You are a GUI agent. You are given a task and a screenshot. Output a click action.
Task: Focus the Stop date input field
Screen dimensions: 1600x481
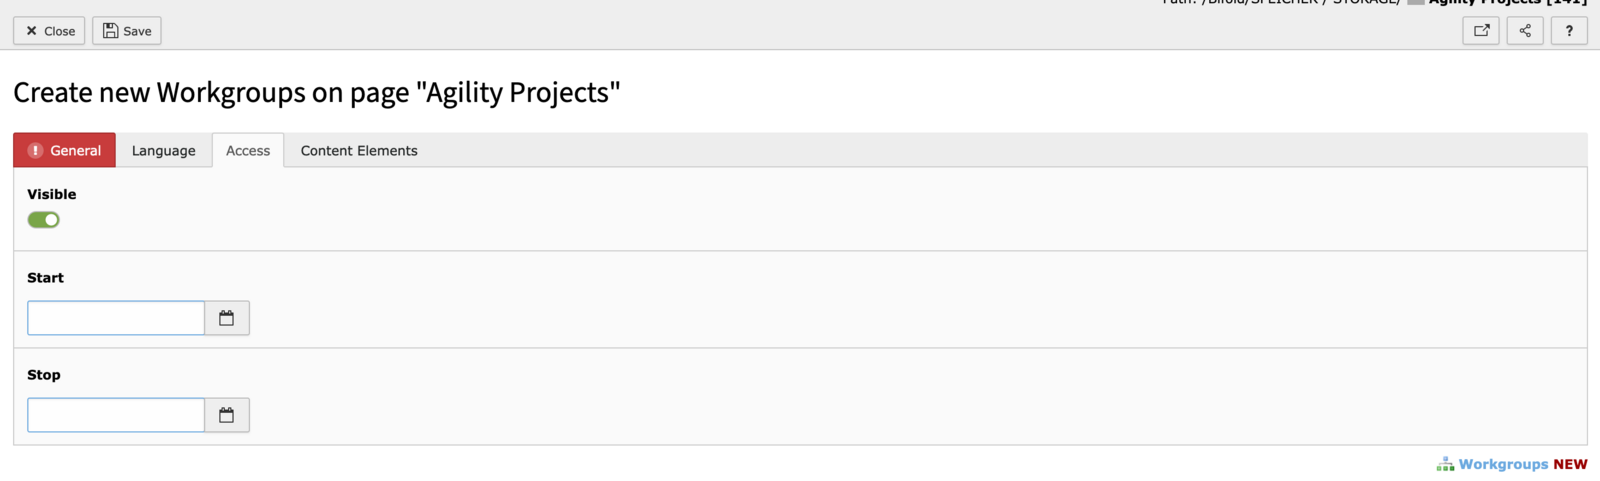pos(116,415)
